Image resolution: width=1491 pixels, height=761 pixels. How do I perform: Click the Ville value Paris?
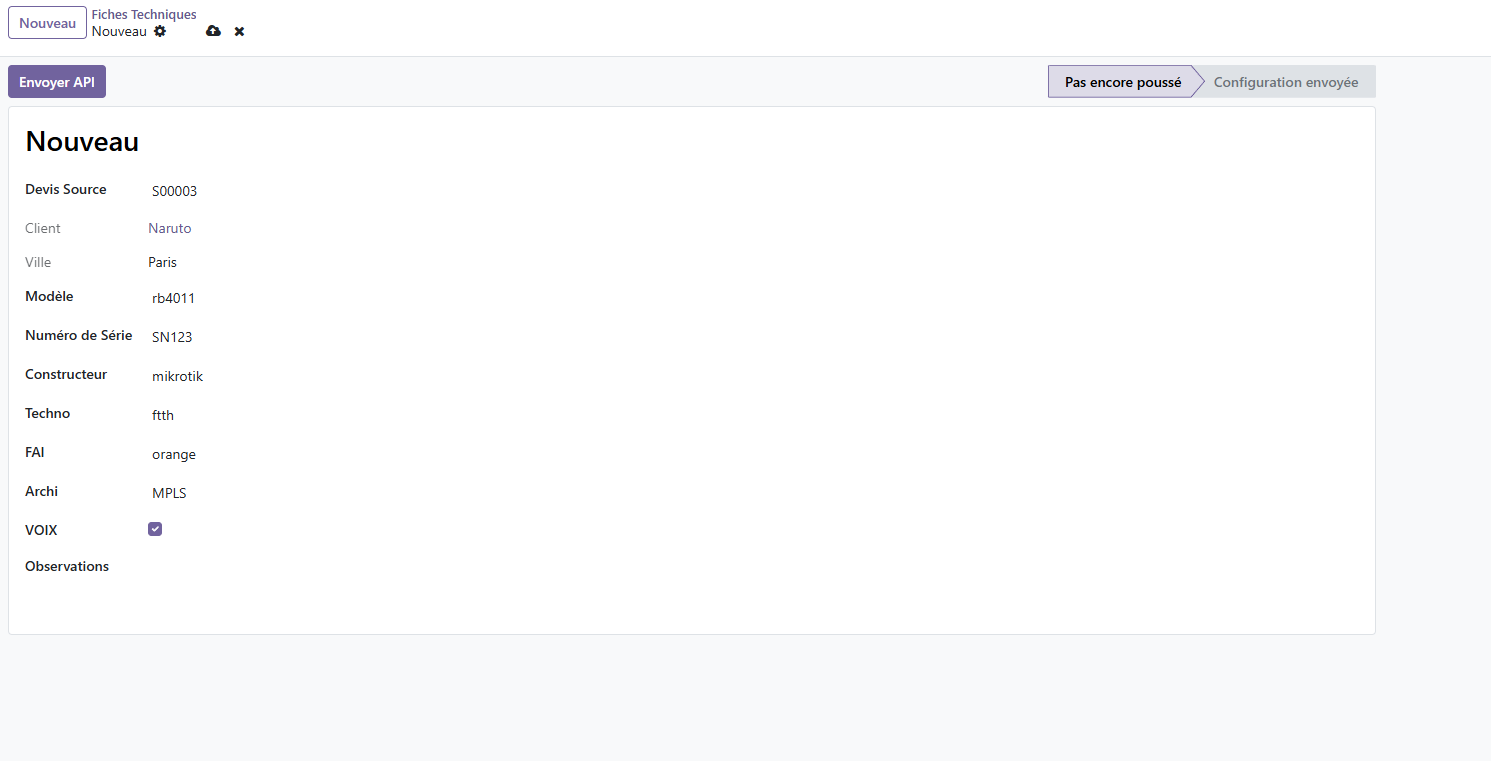point(162,262)
